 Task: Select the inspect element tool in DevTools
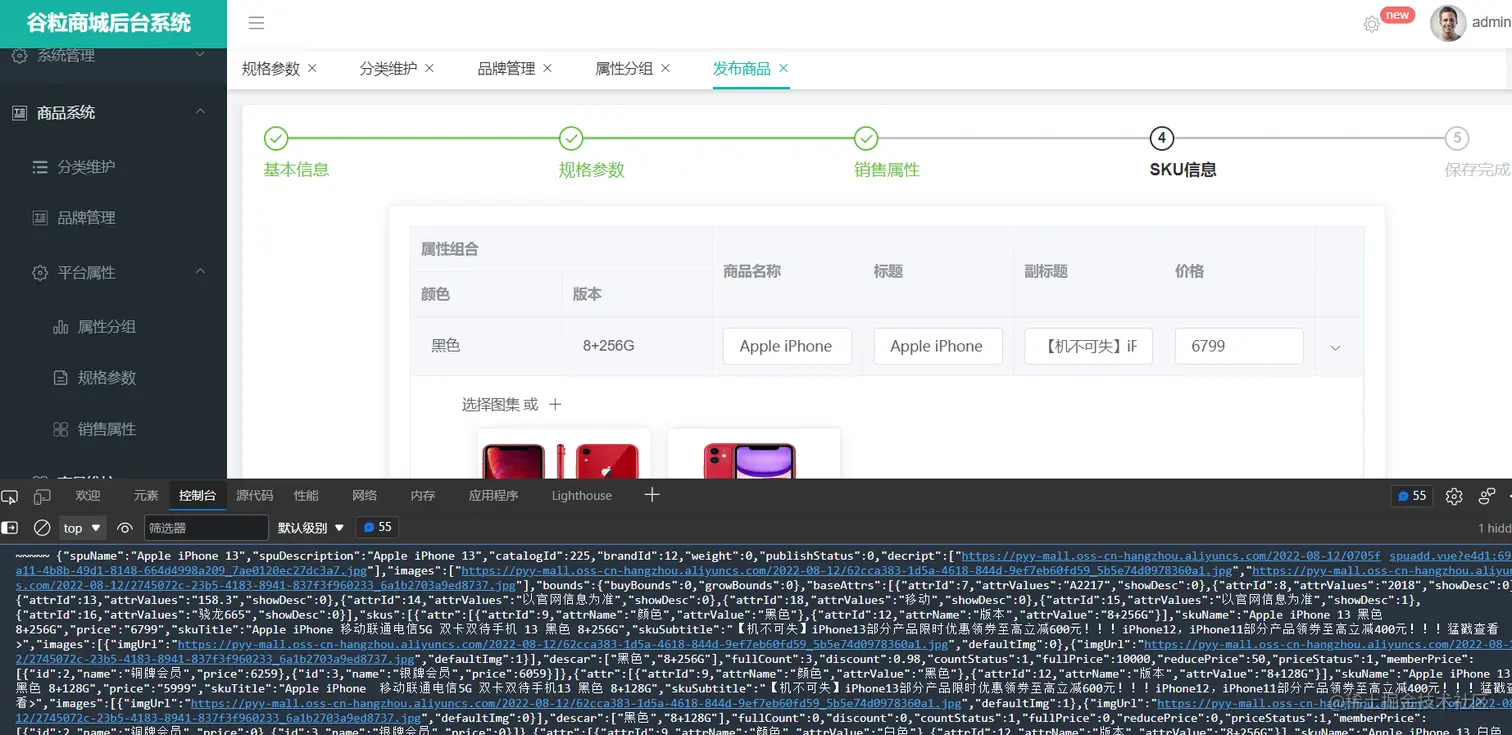pos(11,495)
